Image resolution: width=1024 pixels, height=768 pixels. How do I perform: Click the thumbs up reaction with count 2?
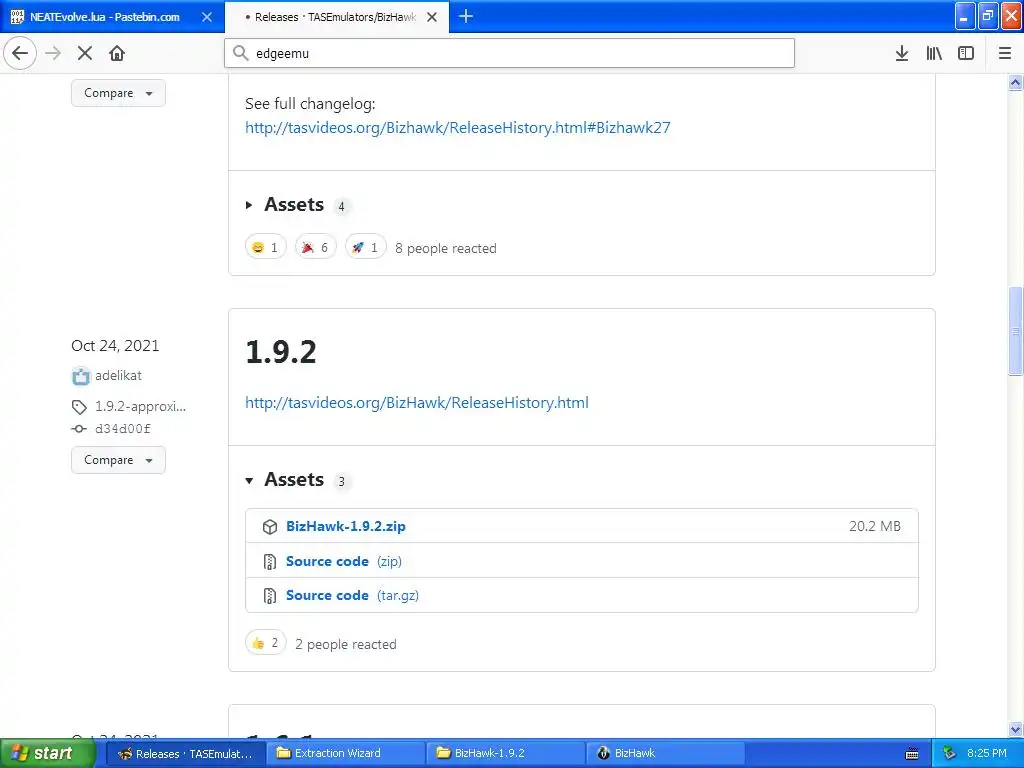pos(266,643)
